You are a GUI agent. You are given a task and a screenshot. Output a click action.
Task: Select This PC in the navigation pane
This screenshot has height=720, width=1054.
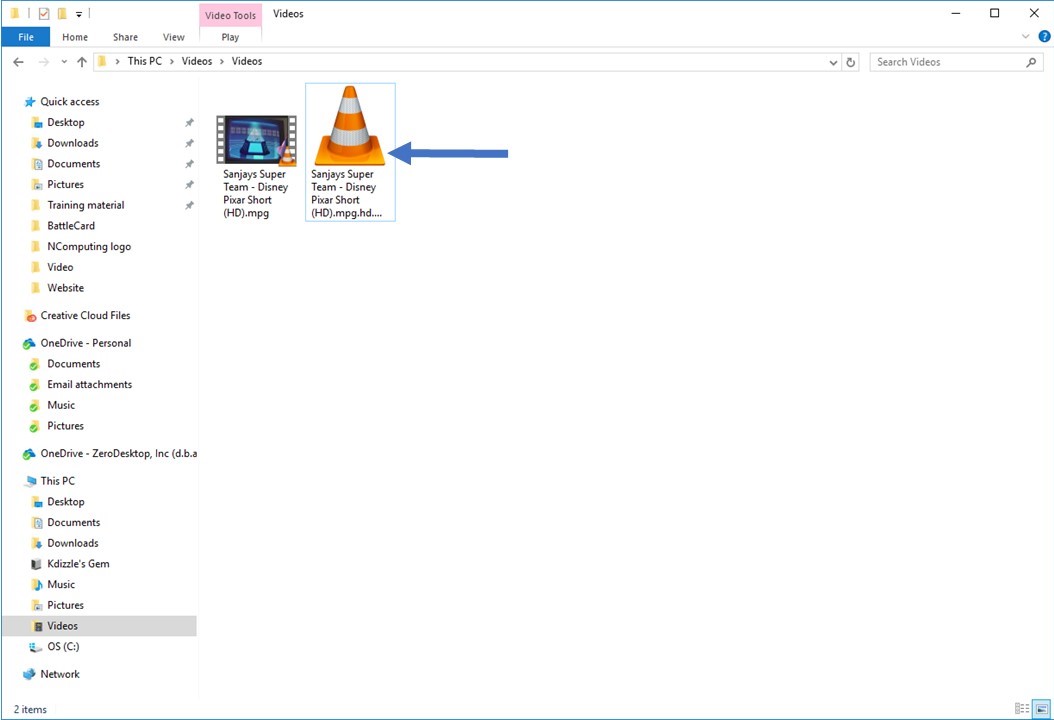click(57, 481)
